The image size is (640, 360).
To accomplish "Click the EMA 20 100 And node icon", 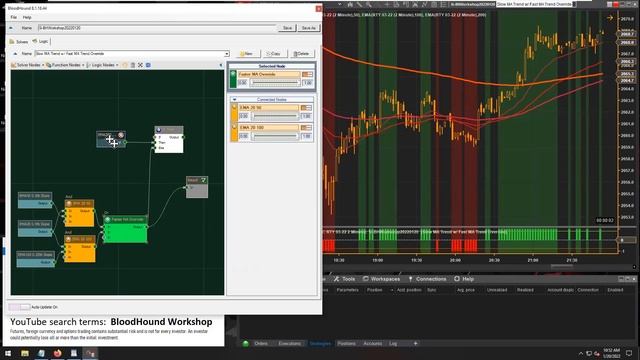I will (69, 239).
